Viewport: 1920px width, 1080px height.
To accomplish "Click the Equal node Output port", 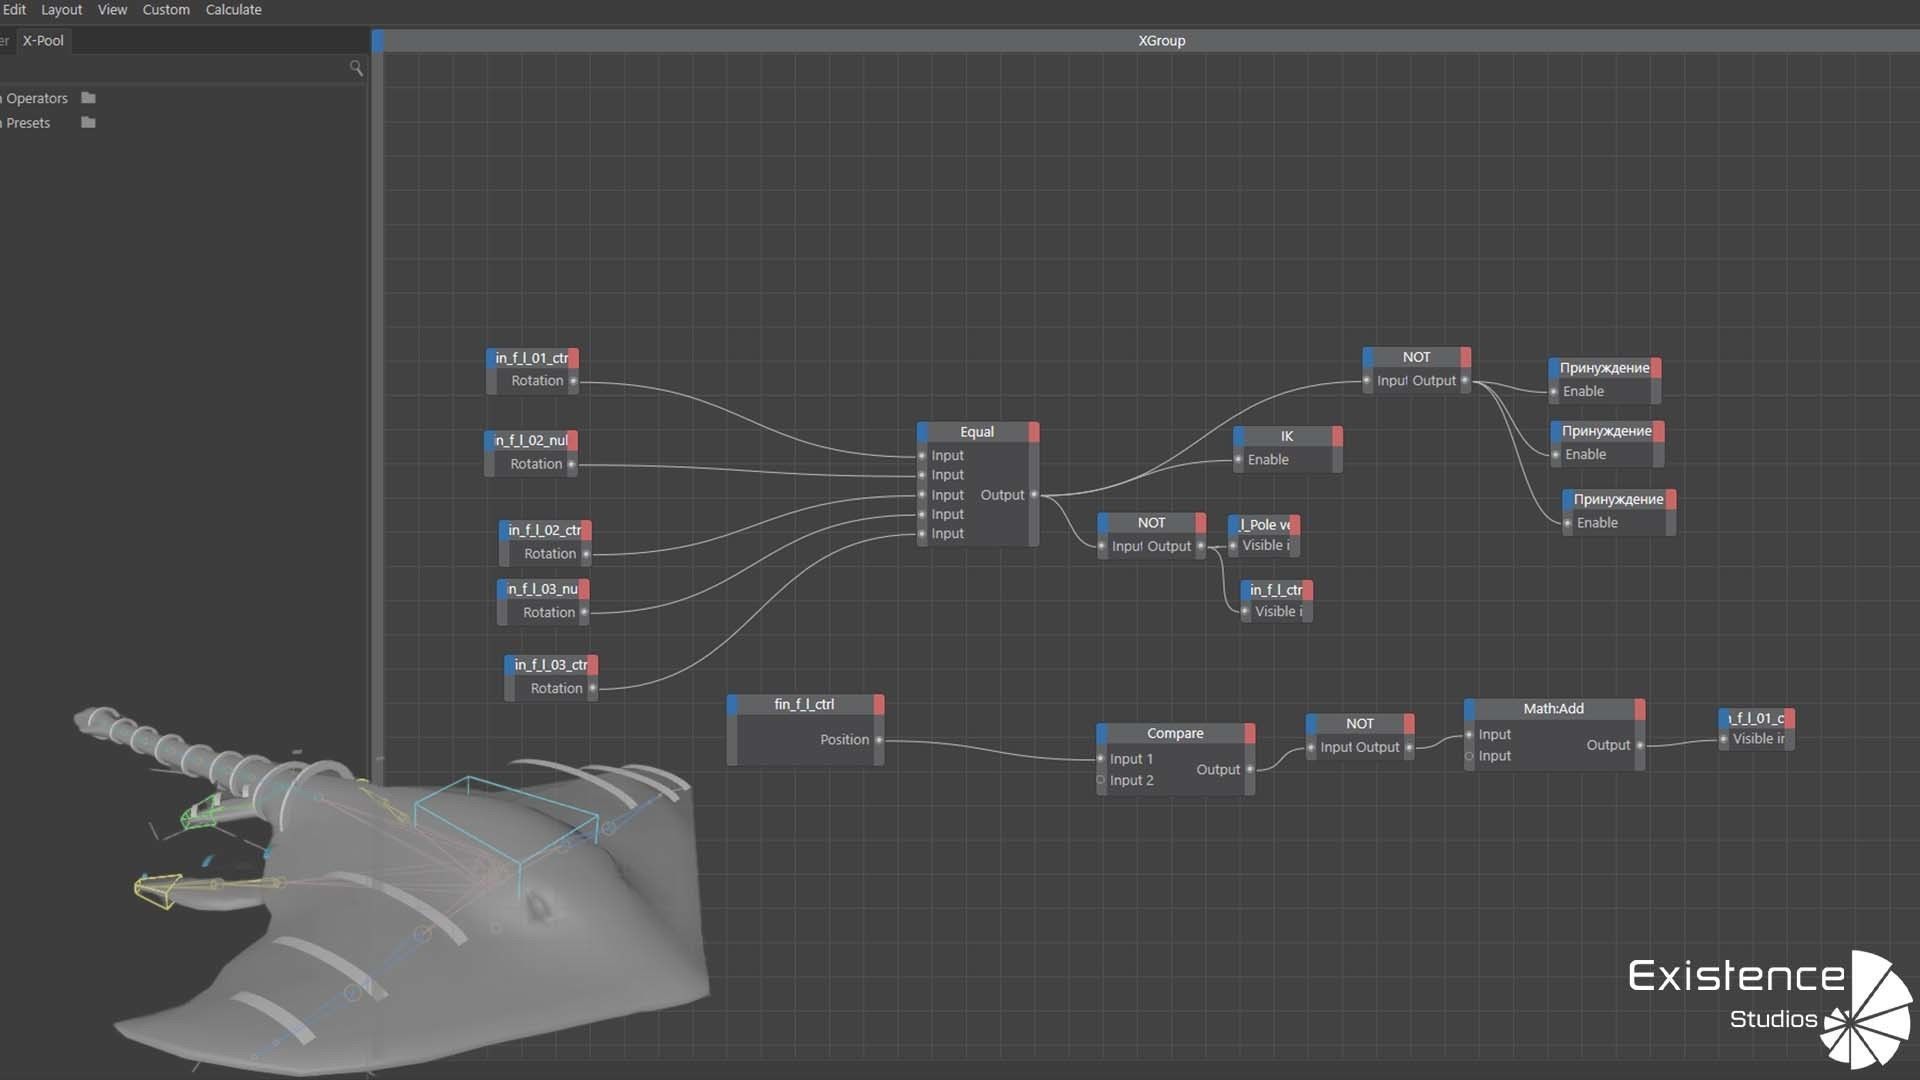I will pos(1033,495).
